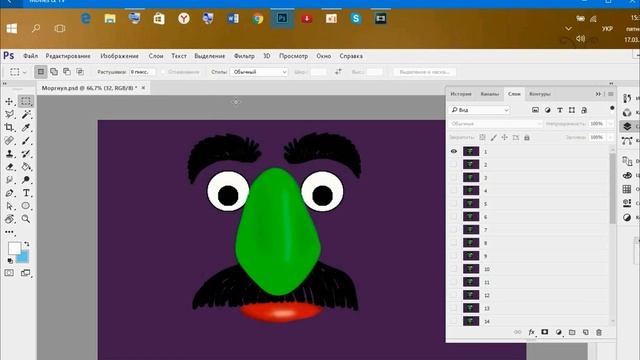
Task: Select the Path Selection tool
Action: point(9,206)
